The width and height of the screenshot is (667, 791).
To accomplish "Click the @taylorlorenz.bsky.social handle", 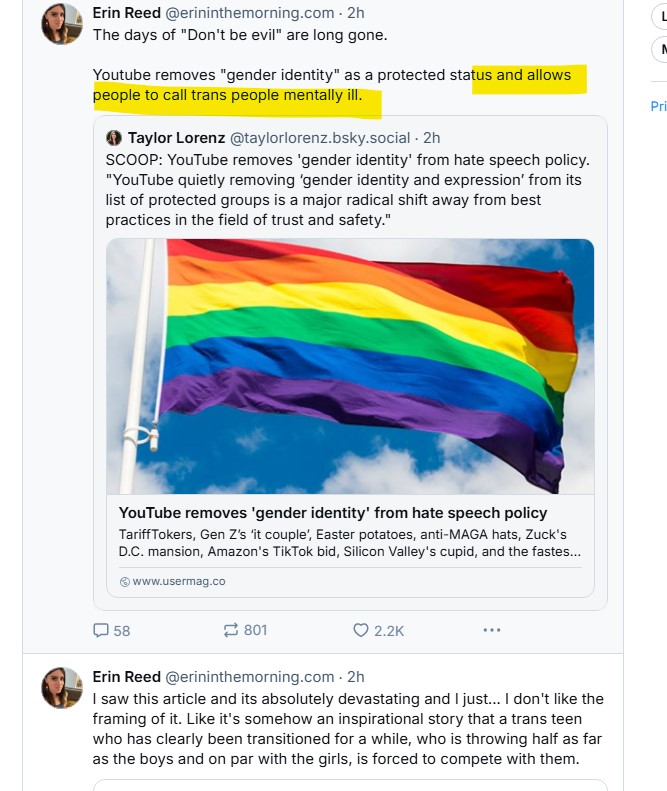I will (x=320, y=138).
